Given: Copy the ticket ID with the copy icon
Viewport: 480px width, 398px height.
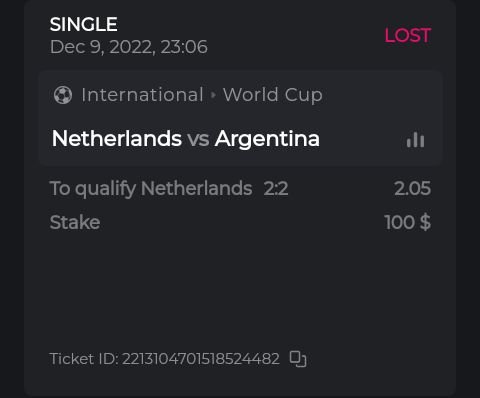Looking at the screenshot, I should pos(298,359).
